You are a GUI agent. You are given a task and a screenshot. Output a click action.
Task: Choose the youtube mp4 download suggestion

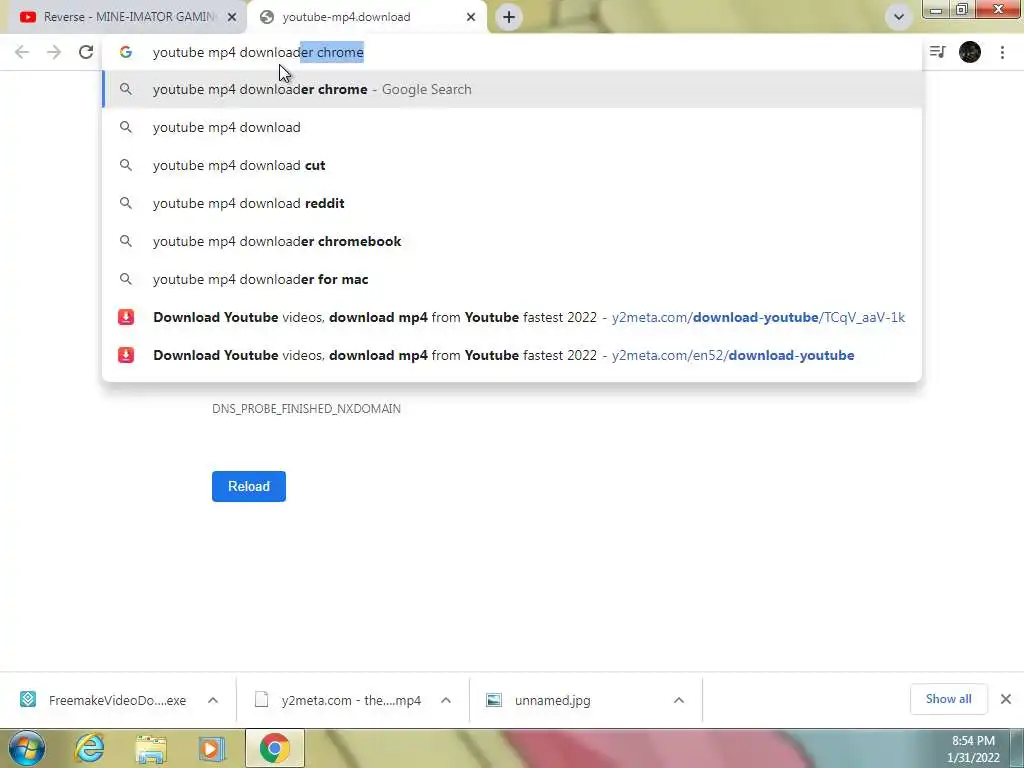coord(512,127)
